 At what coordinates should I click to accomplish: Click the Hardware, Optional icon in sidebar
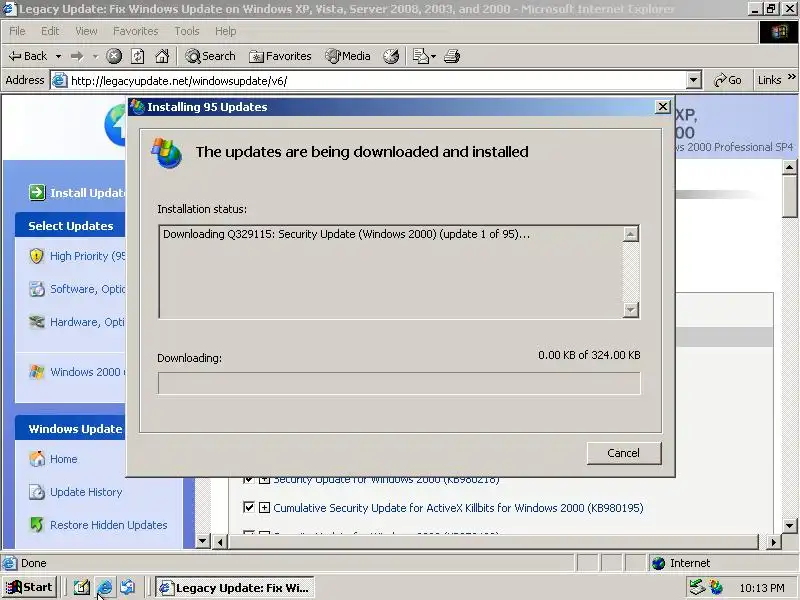pos(37,322)
